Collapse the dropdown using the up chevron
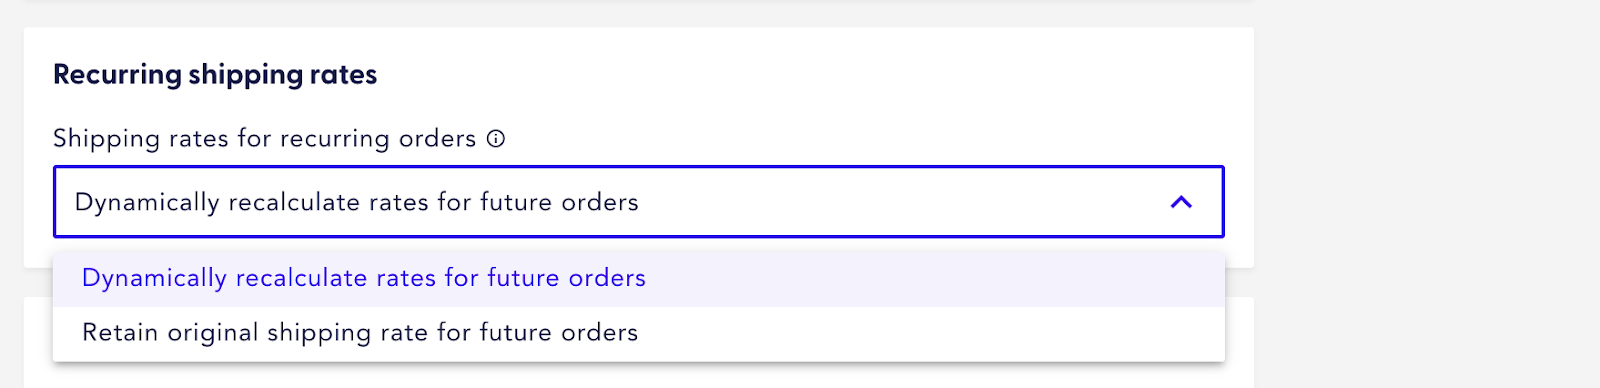This screenshot has width=1600, height=388. (x=1181, y=202)
